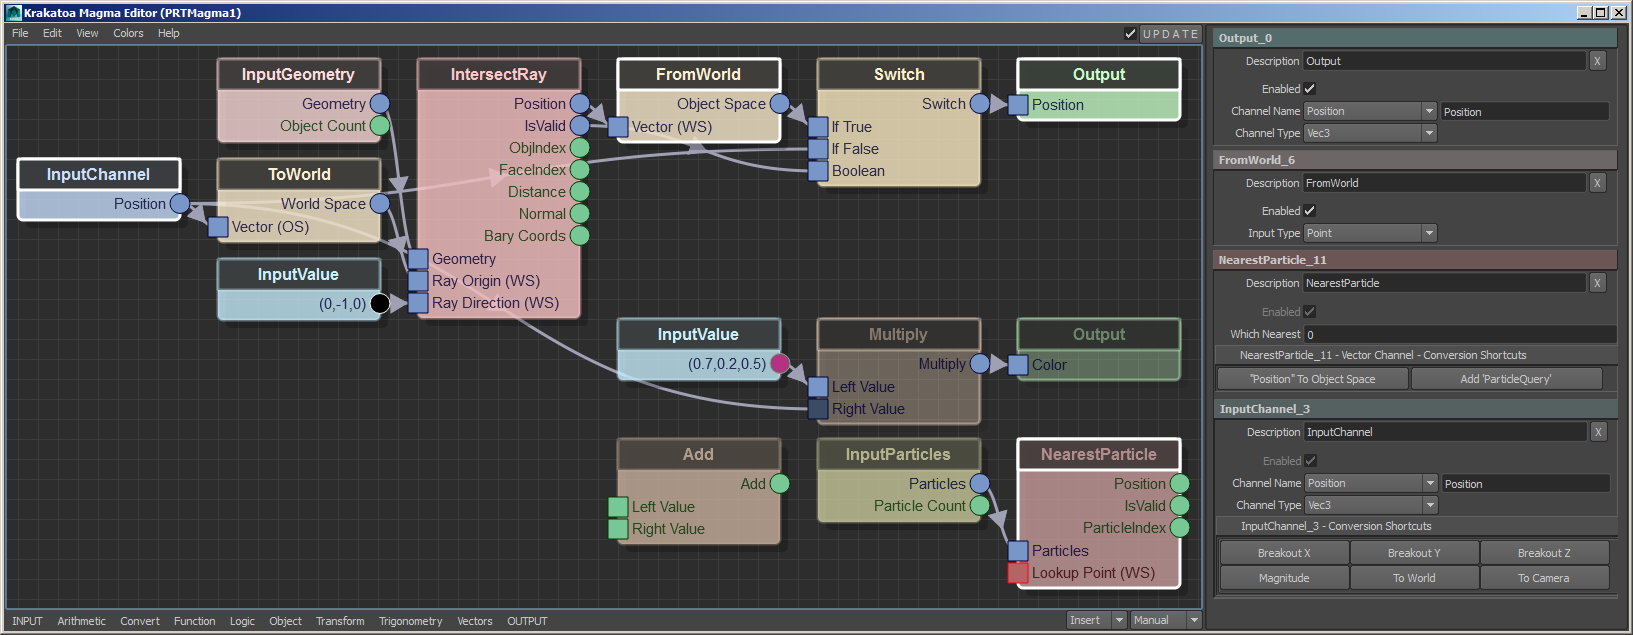The width and height of the screenshot is (1633, 635).
Task: Click the Add node Left Value input socket
Action: [x=618, y=507]
